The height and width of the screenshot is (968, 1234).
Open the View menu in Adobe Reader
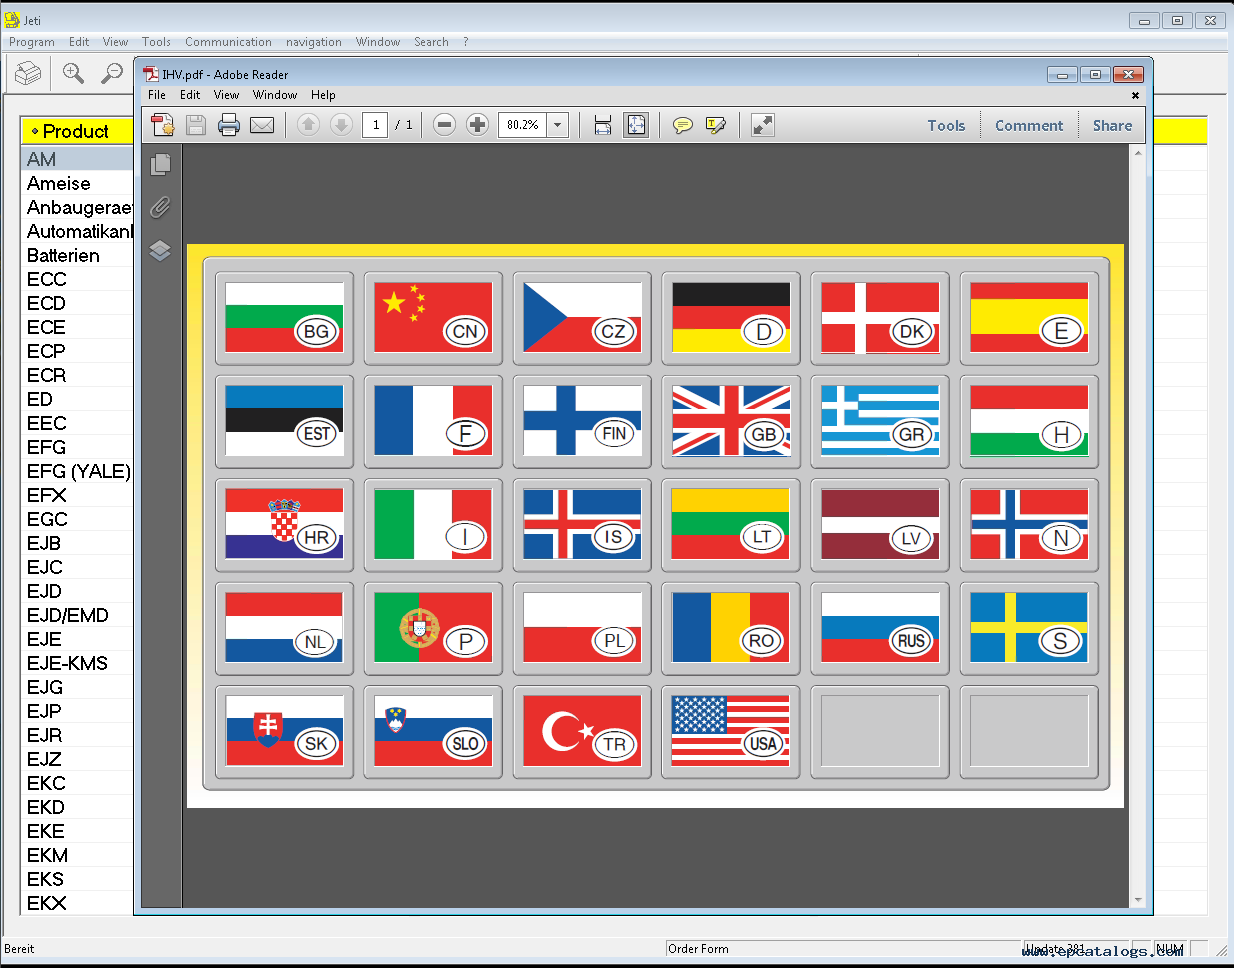pos(227,95)
